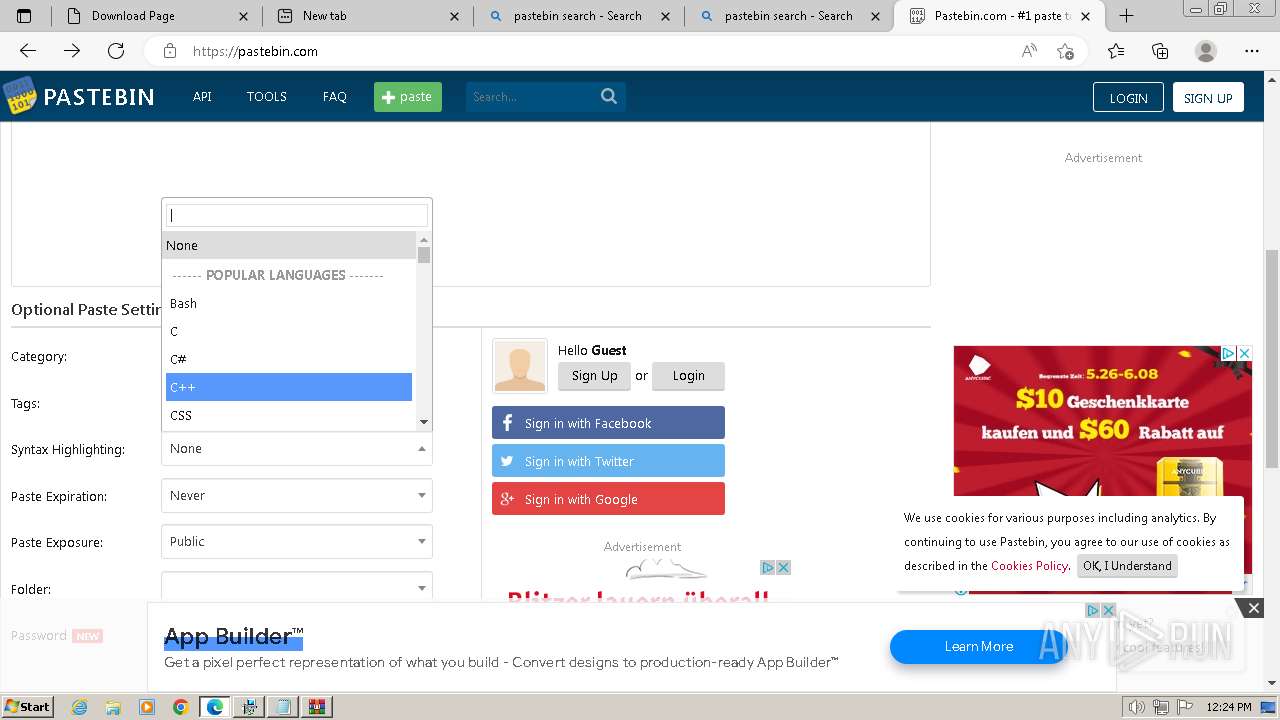Click the LOGIN button in header

click(1128, 97)
